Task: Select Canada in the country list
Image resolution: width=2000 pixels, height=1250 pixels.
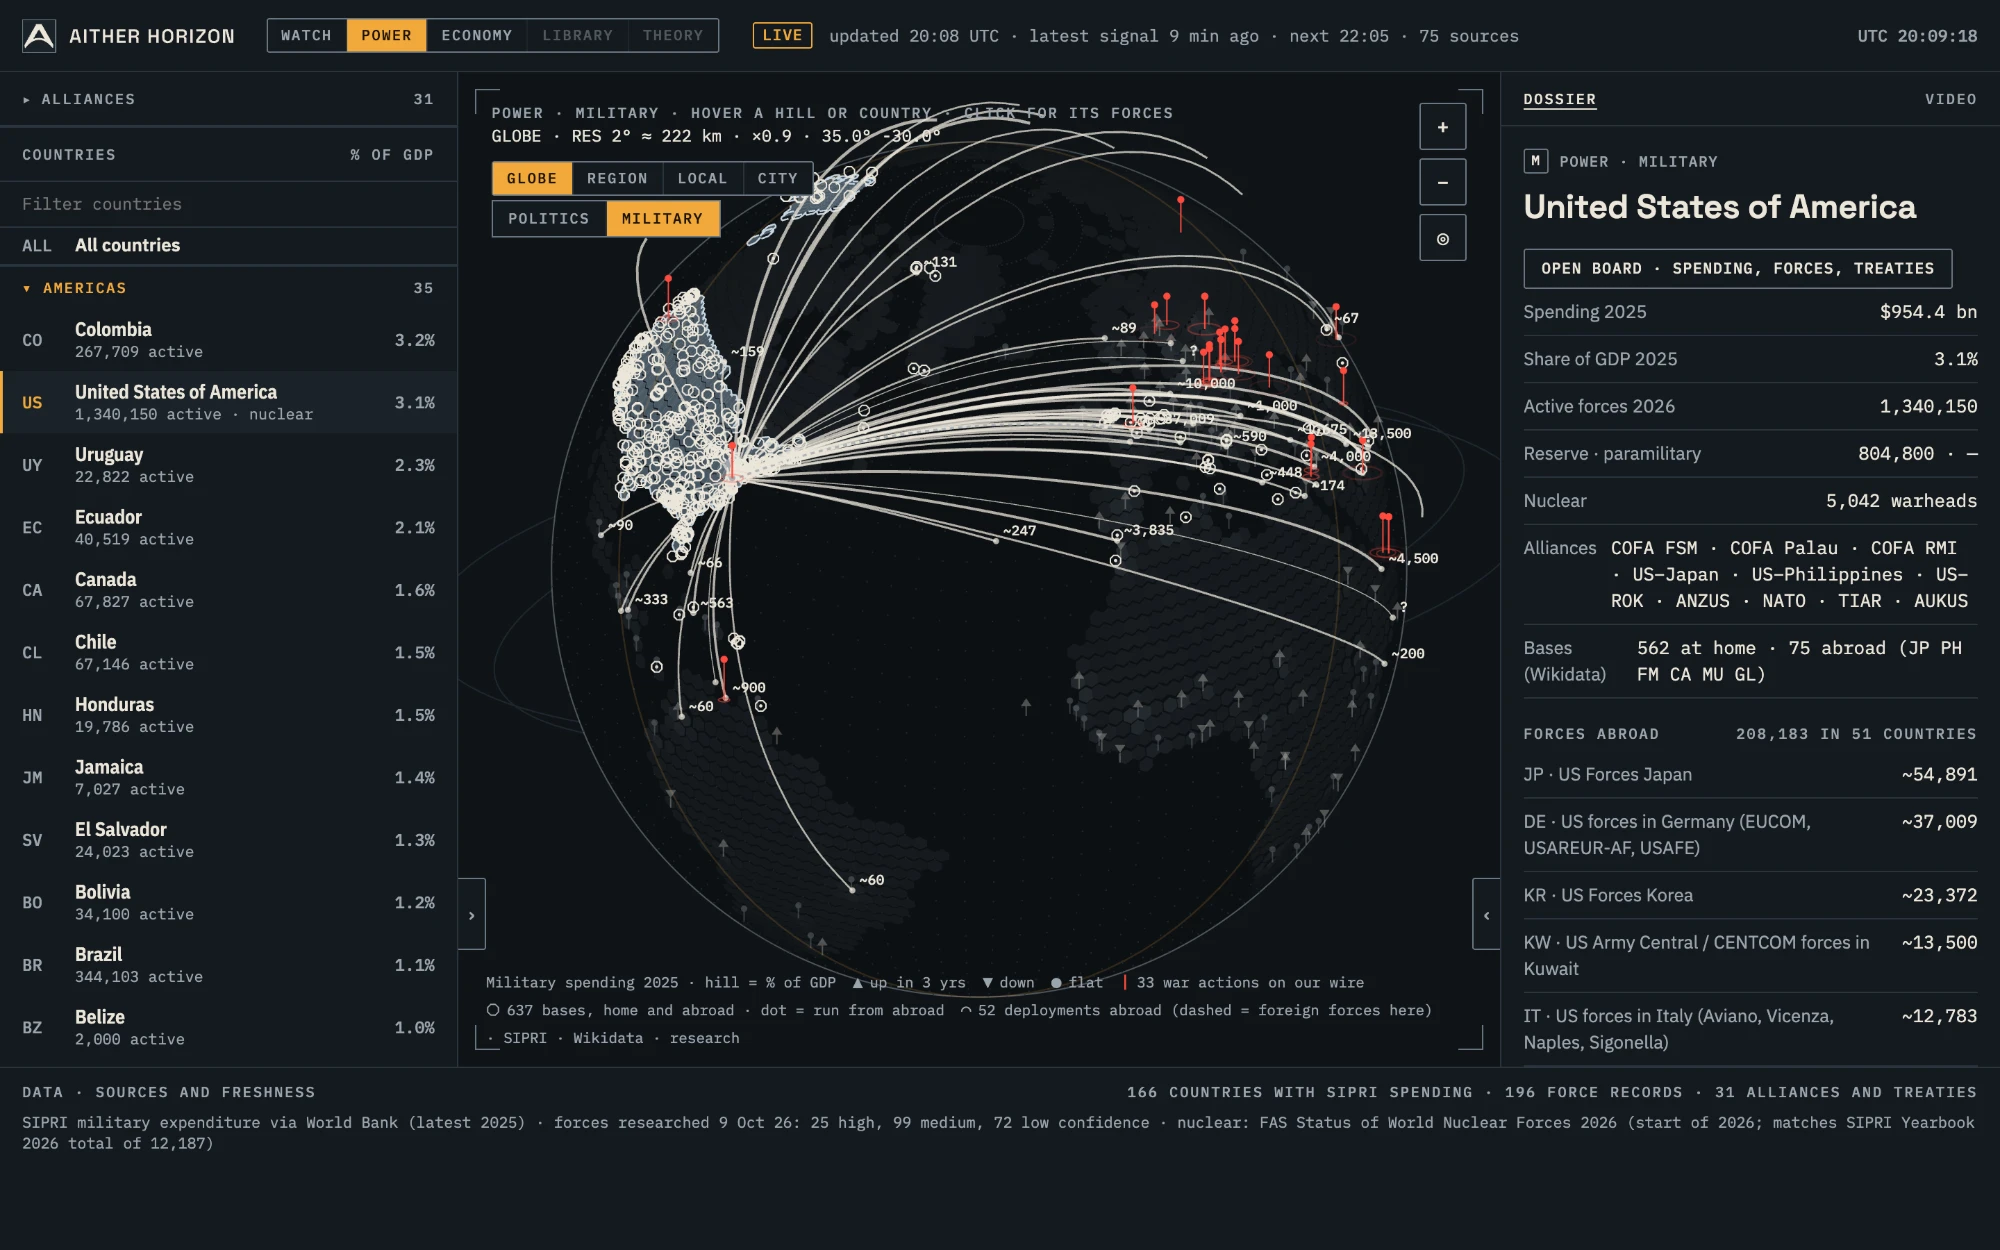Action: pos(229,590)
